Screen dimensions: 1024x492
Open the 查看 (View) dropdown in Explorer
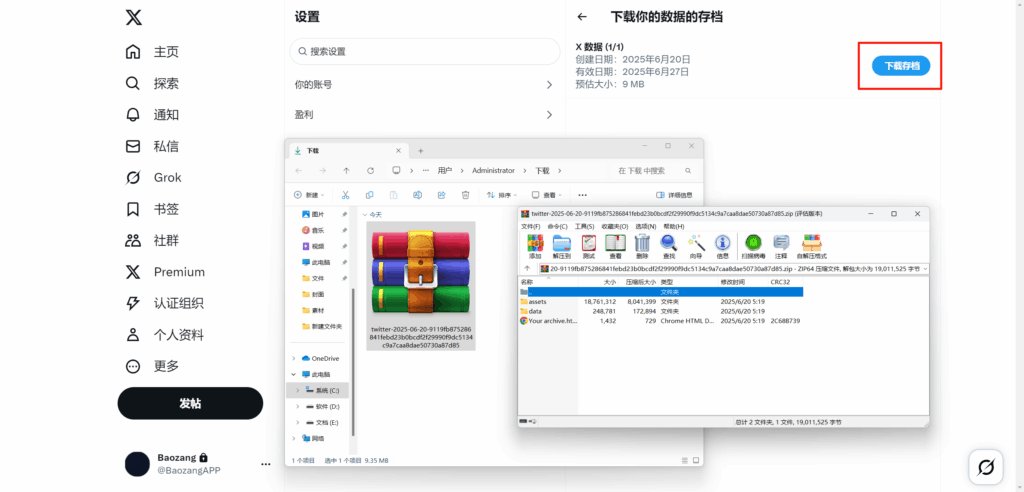tap(547, 195)
